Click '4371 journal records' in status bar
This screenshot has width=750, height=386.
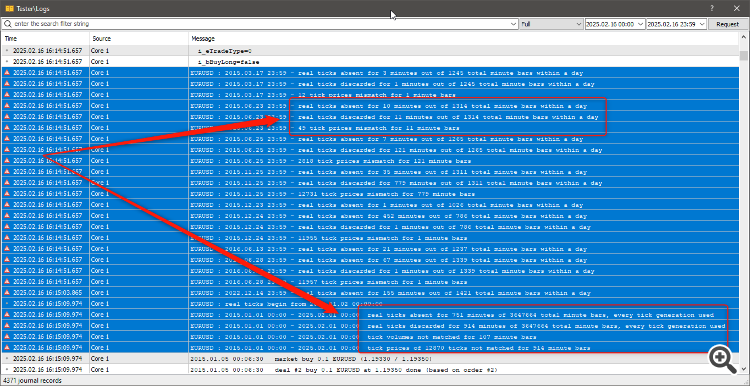[33, 381]
